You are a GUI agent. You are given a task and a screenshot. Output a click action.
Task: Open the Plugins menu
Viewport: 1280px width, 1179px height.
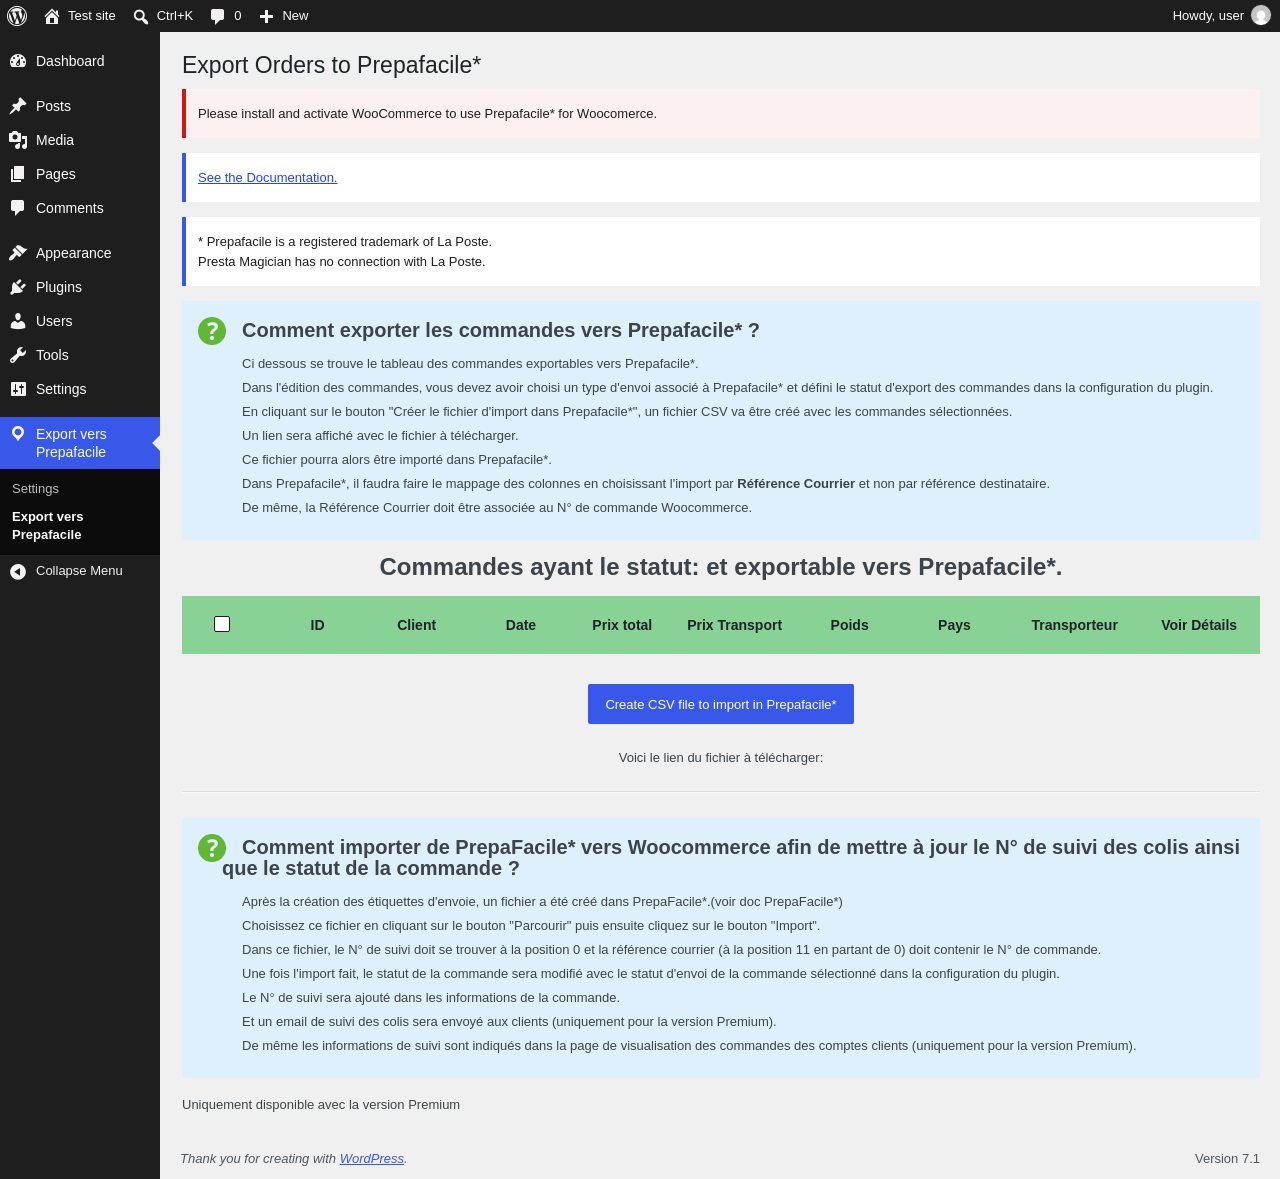point(80,287)
